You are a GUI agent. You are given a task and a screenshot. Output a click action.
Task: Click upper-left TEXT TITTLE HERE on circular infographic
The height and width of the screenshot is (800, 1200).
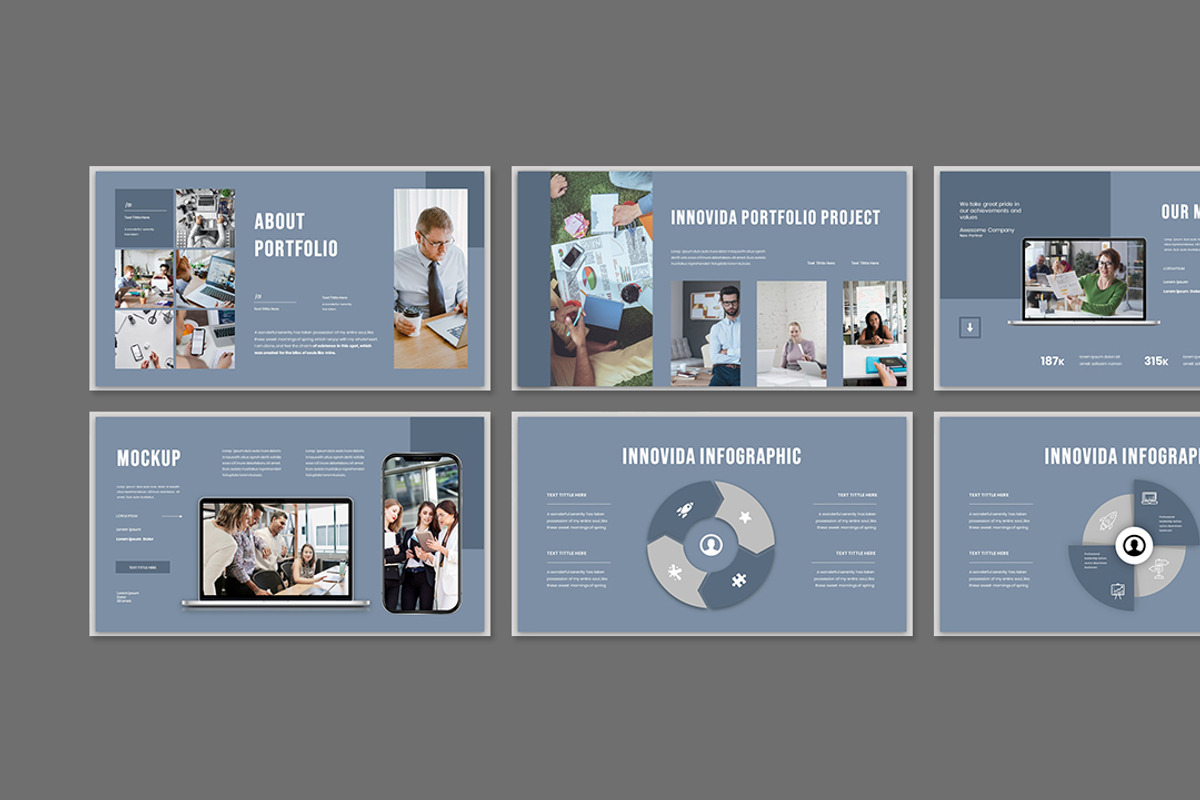tap(566, 495)
